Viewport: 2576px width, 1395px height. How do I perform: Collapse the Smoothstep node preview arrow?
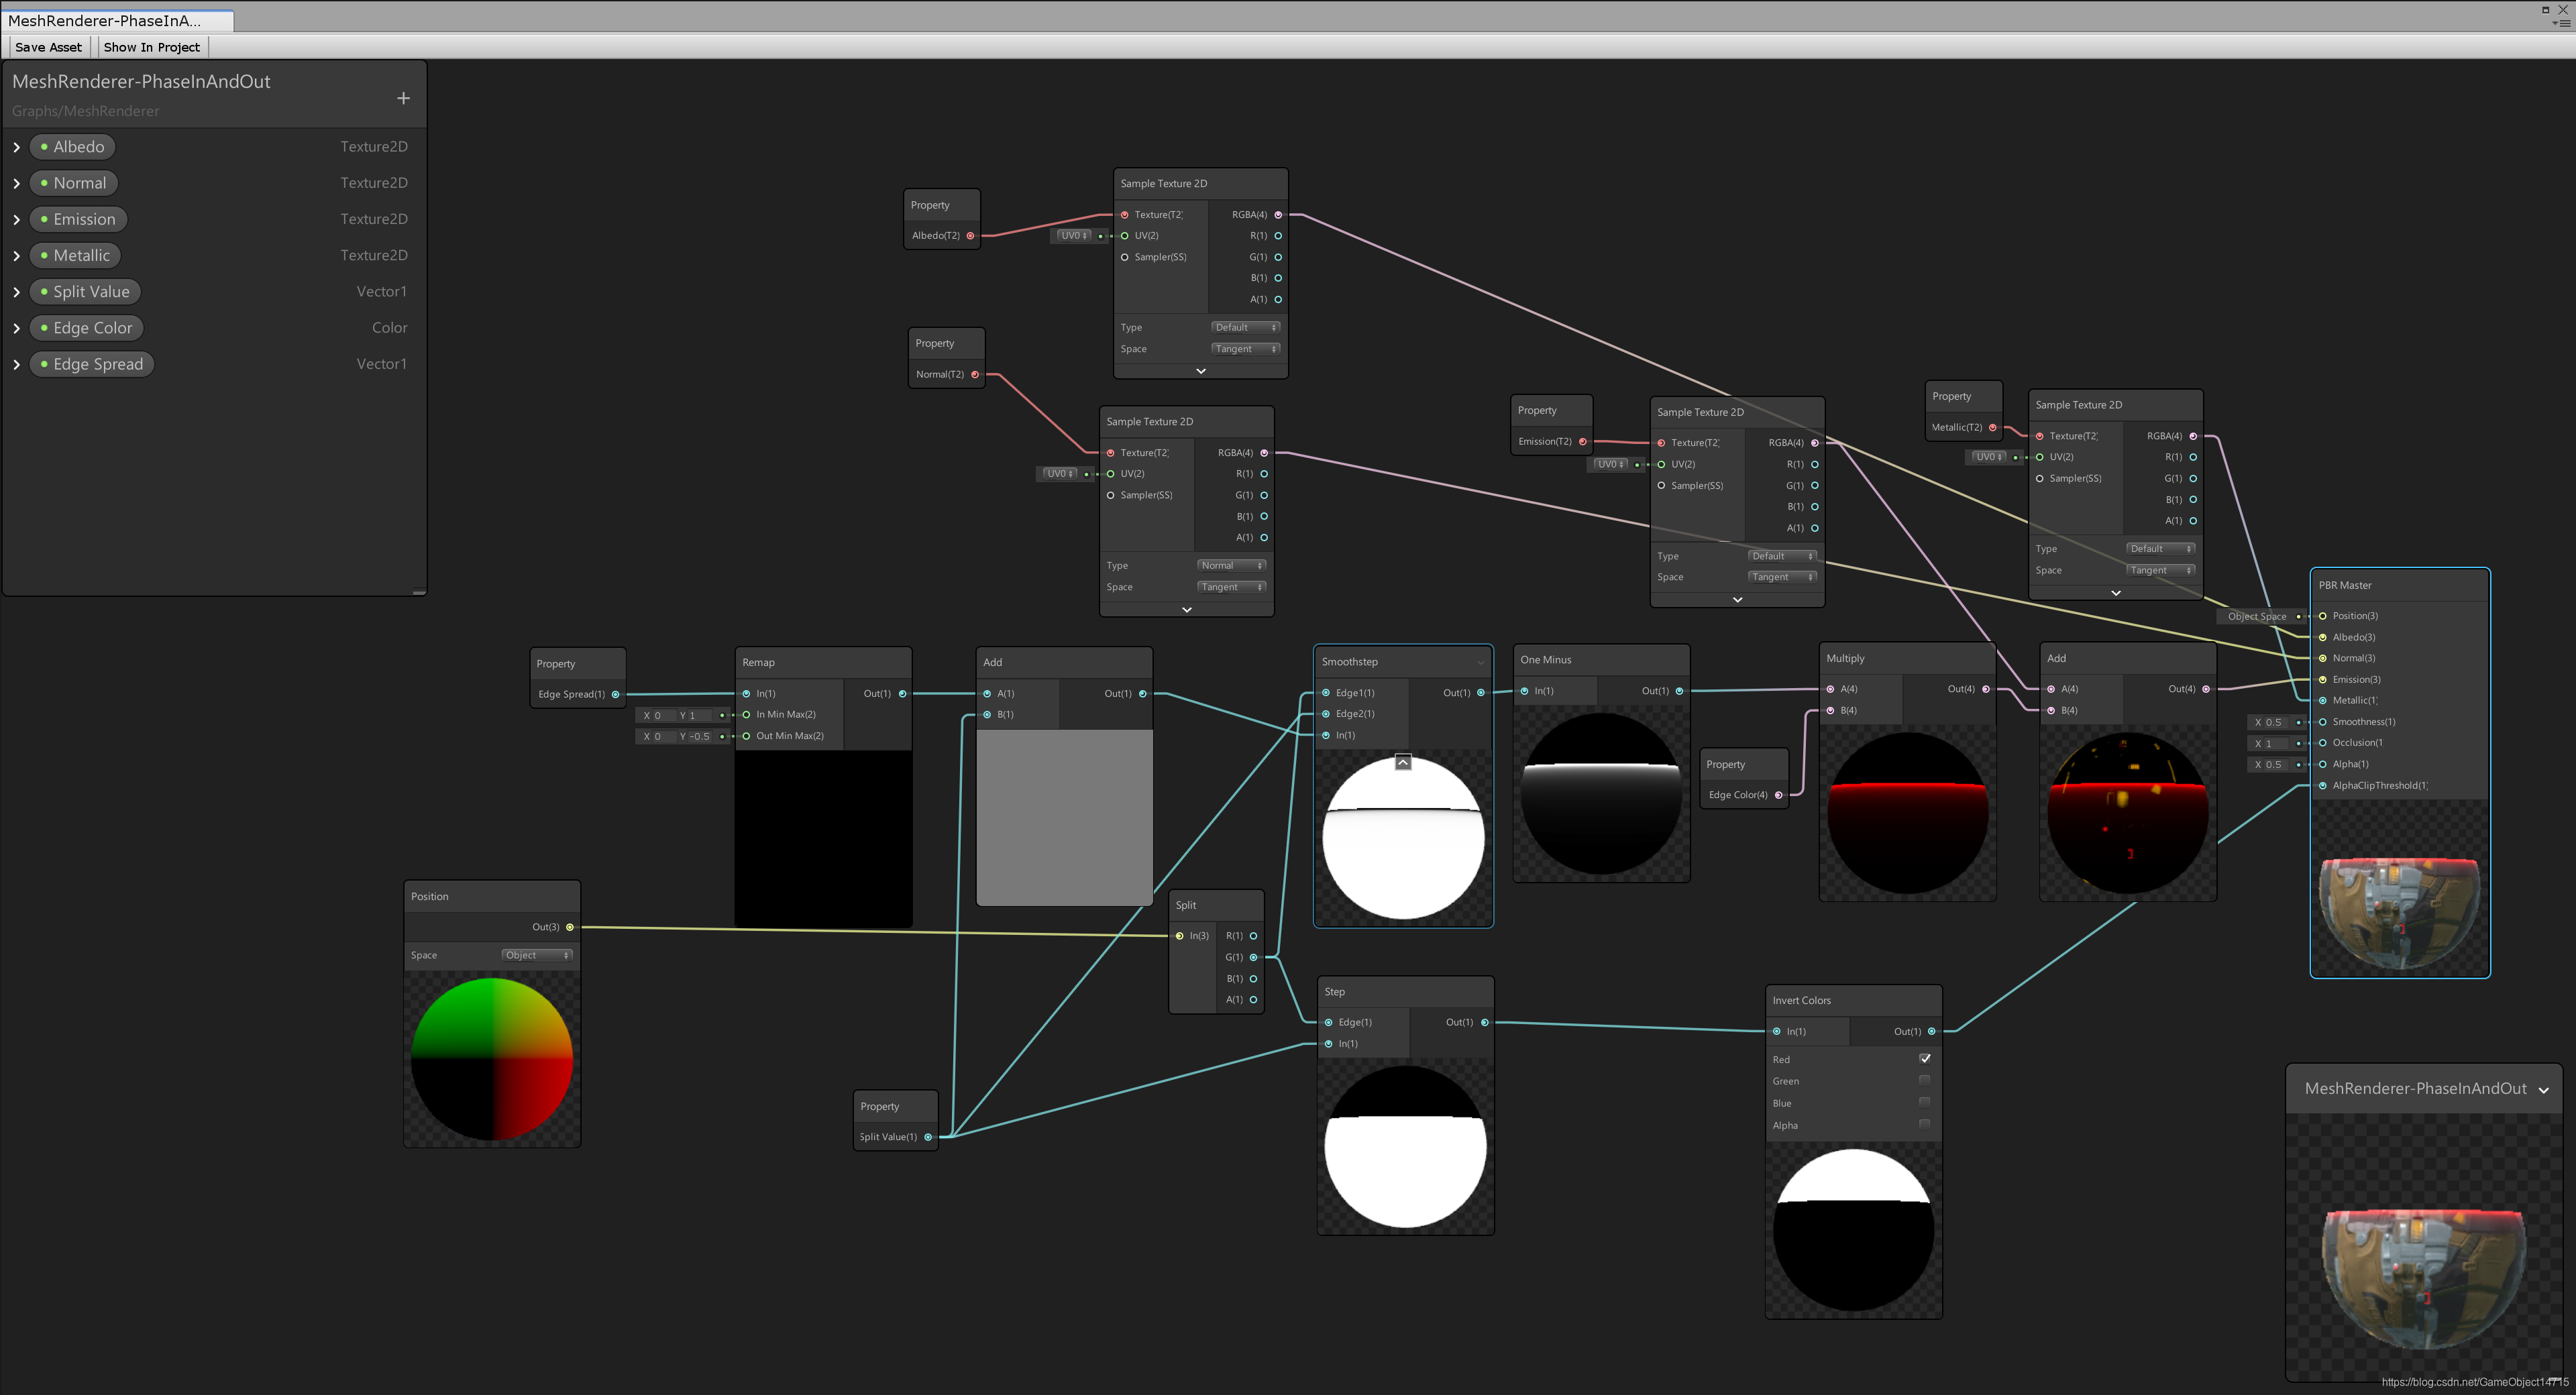tap(1403, 763)
